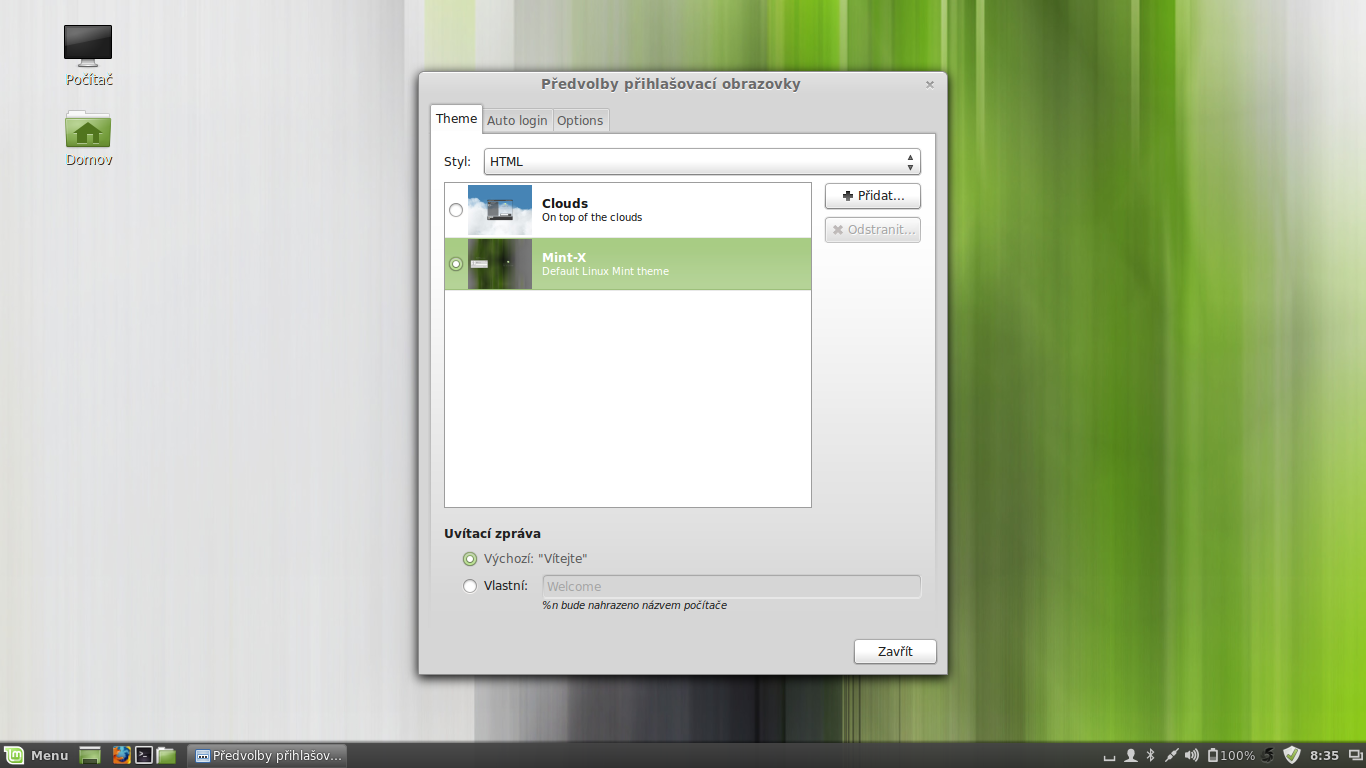
Task: Open the Styl dropdown showing HTML
Action: pos(700,161)
